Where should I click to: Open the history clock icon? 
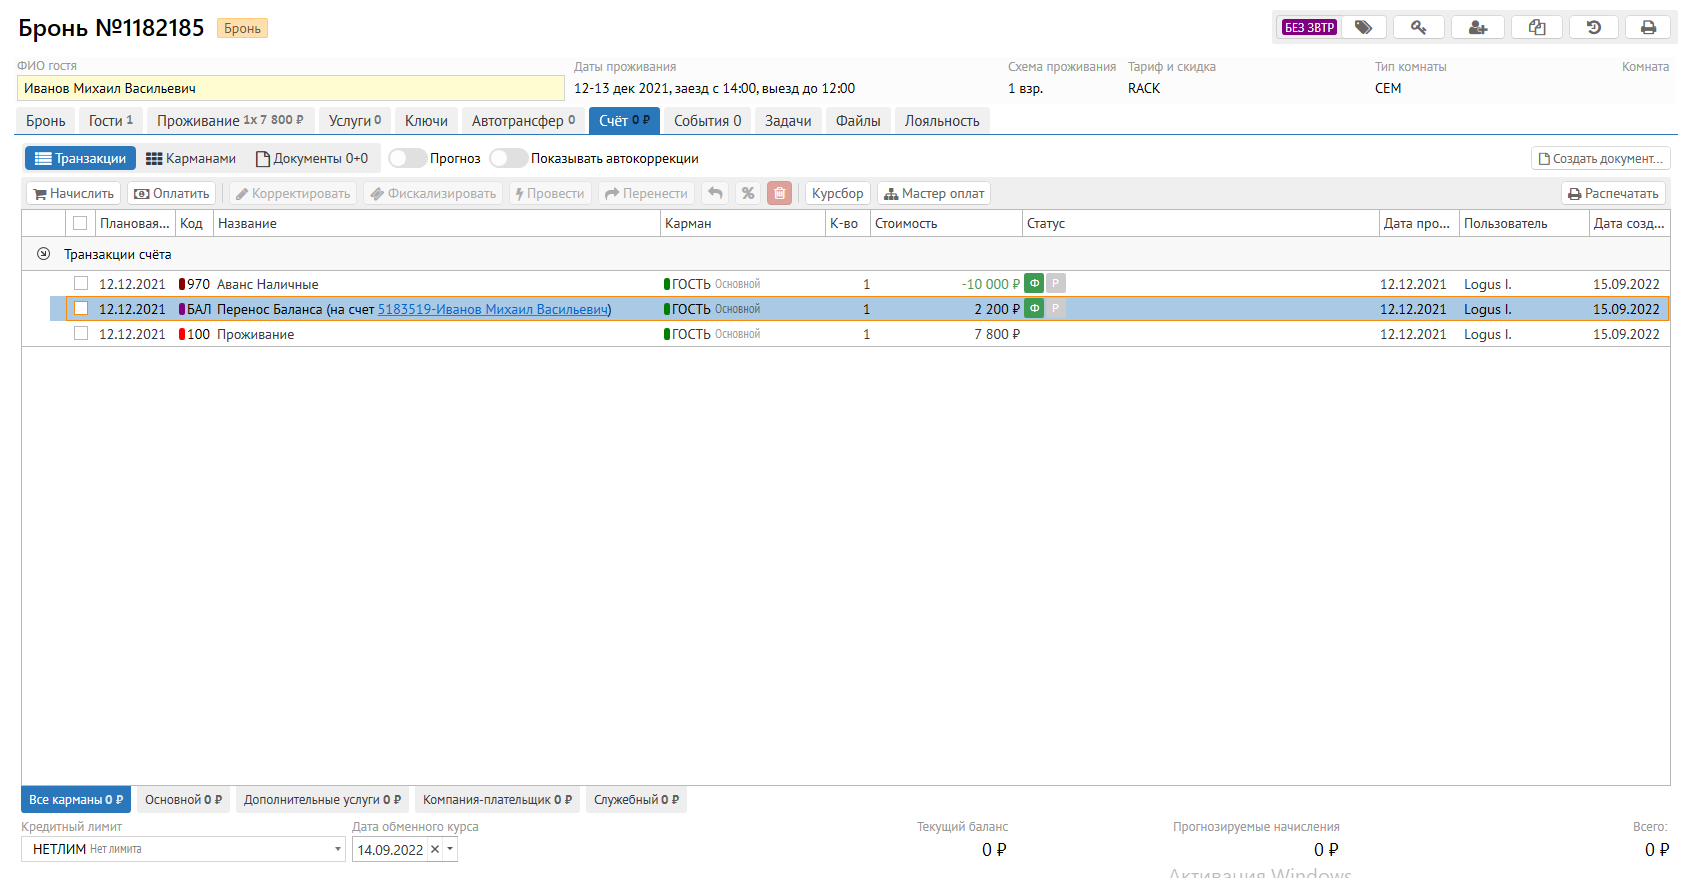1594,27
